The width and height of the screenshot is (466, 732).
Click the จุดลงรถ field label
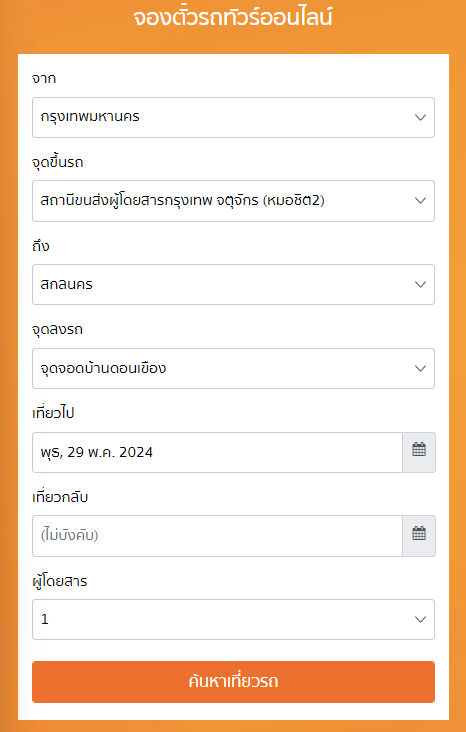pyautogui.click(x=57, y=330)
